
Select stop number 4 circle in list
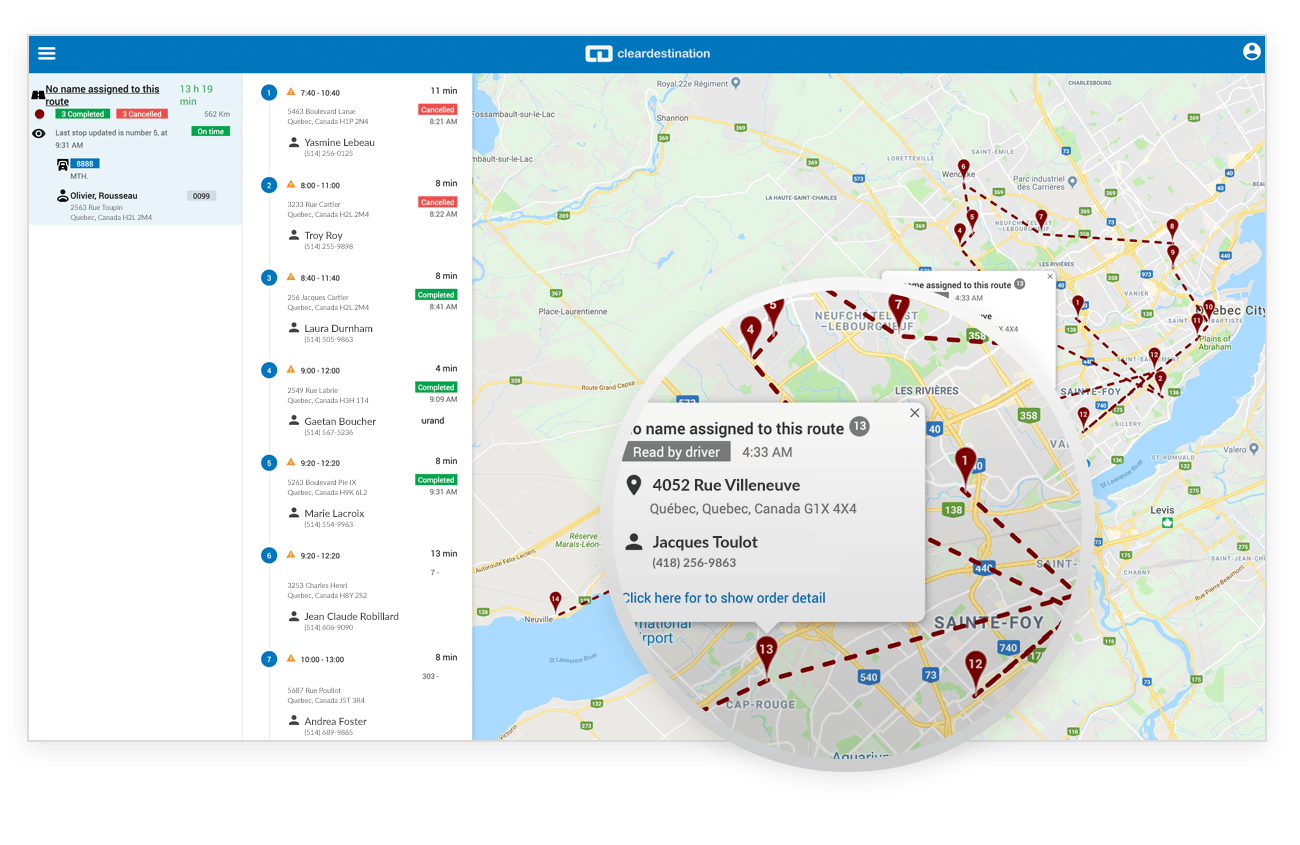pos(268,370)
